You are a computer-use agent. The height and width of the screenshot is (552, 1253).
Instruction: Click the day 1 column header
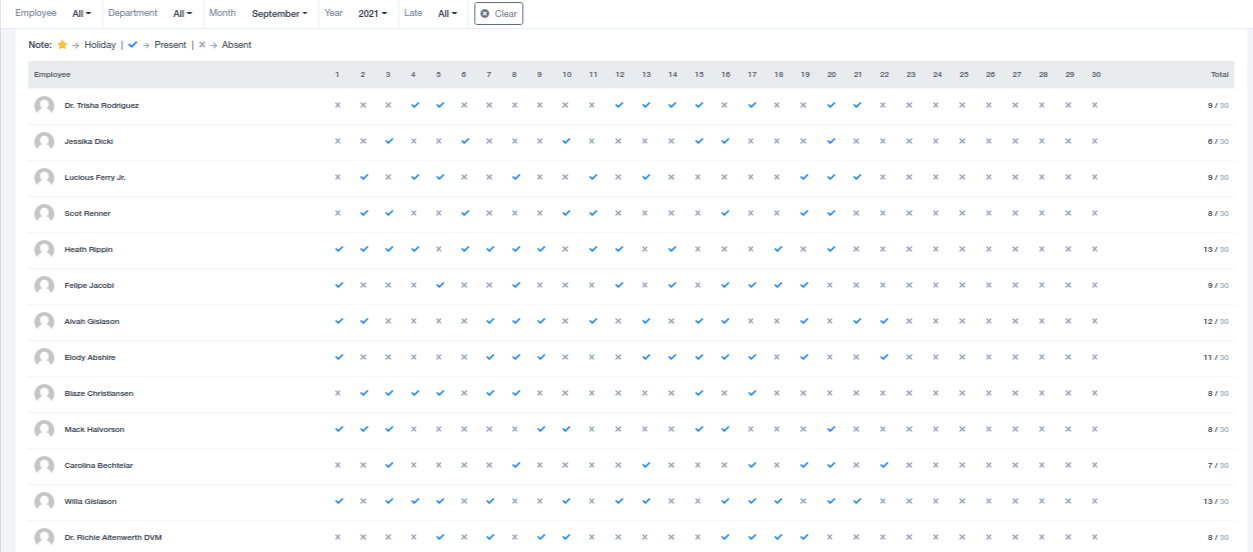click(338, 75)
